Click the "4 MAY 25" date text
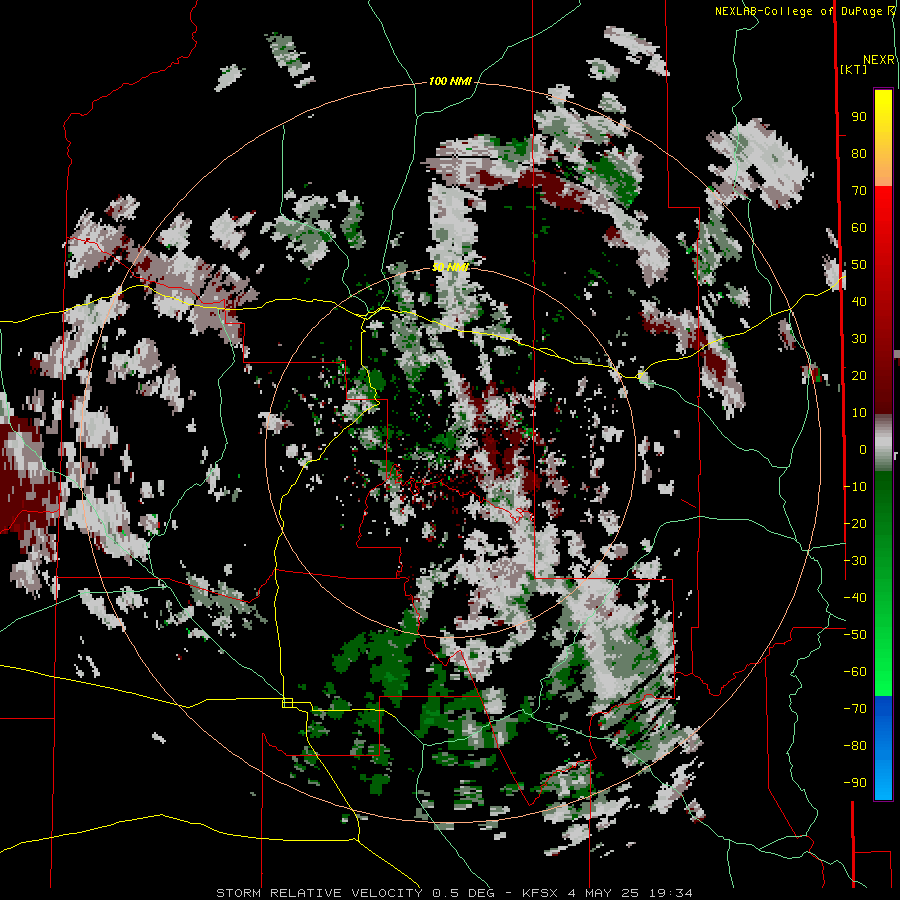Viewport: 900px width, 900px height. [603, 893]
